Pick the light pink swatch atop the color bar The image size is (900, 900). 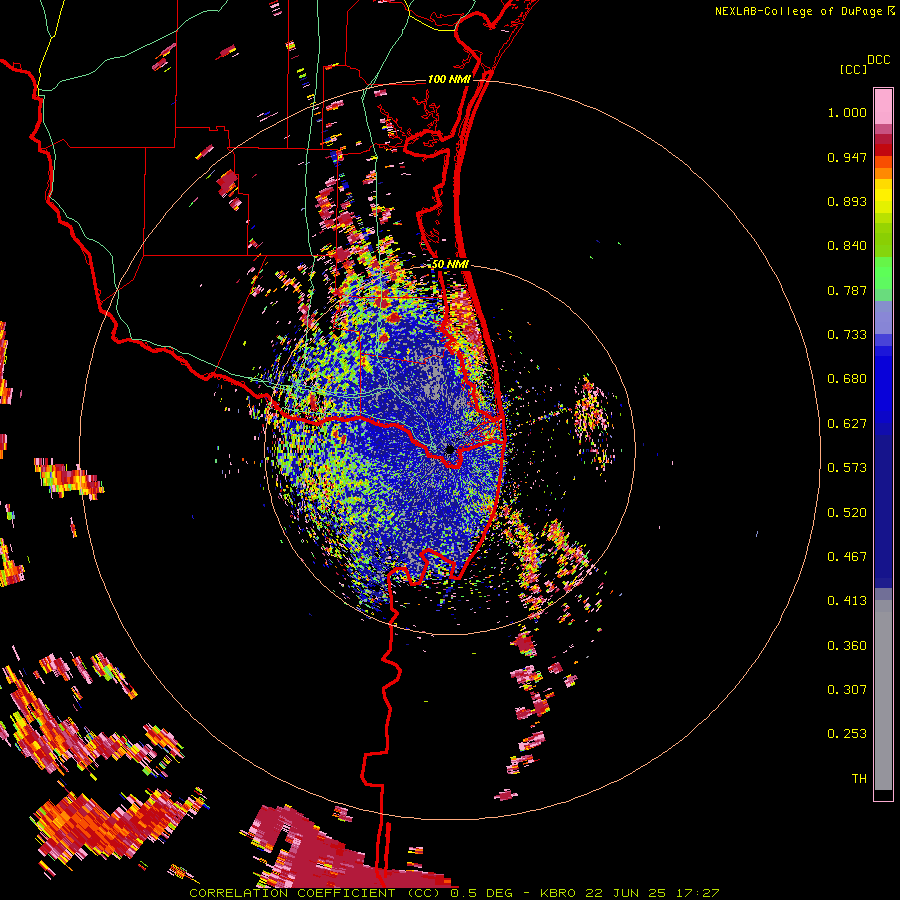pyautogui.click(x=883, y=106)
